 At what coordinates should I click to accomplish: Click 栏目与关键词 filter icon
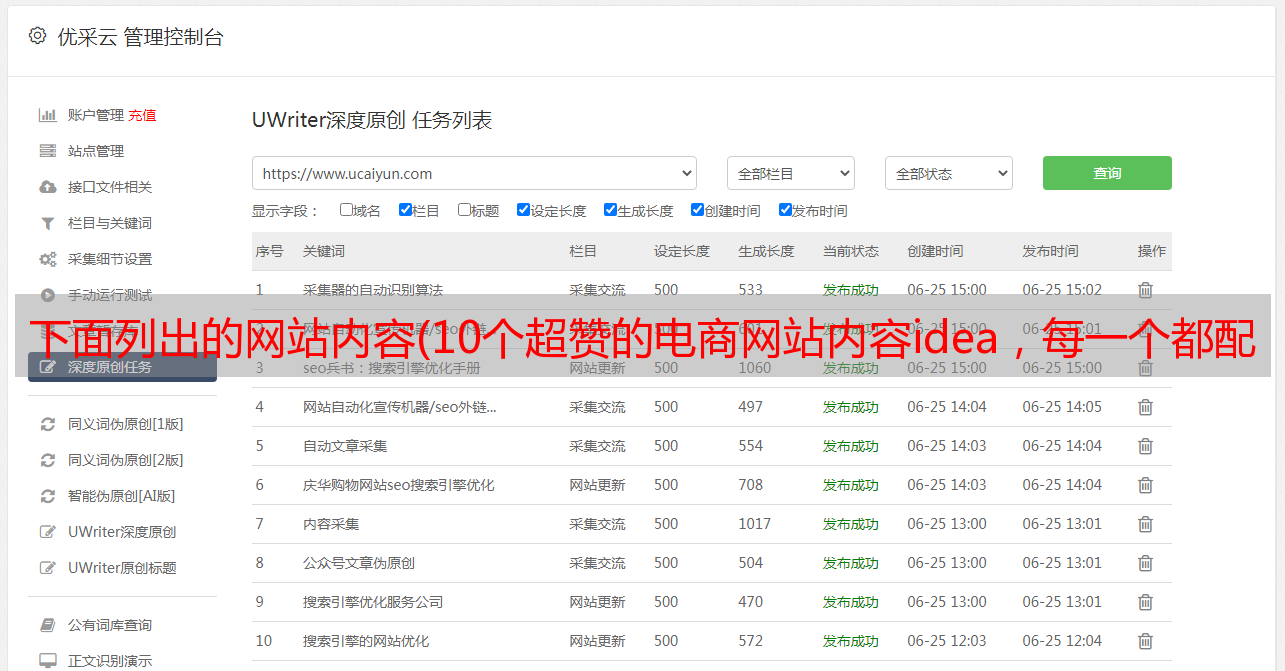click(47, 223)
